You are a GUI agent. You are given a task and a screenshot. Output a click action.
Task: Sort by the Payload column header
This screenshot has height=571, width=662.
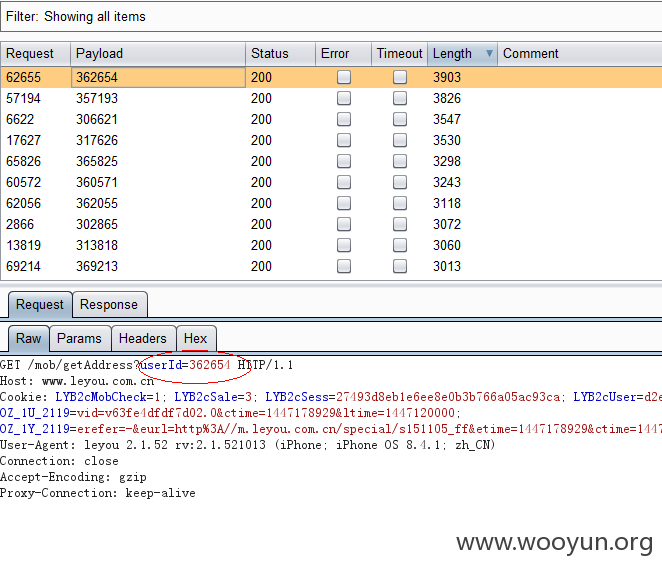tap(158, 54)
